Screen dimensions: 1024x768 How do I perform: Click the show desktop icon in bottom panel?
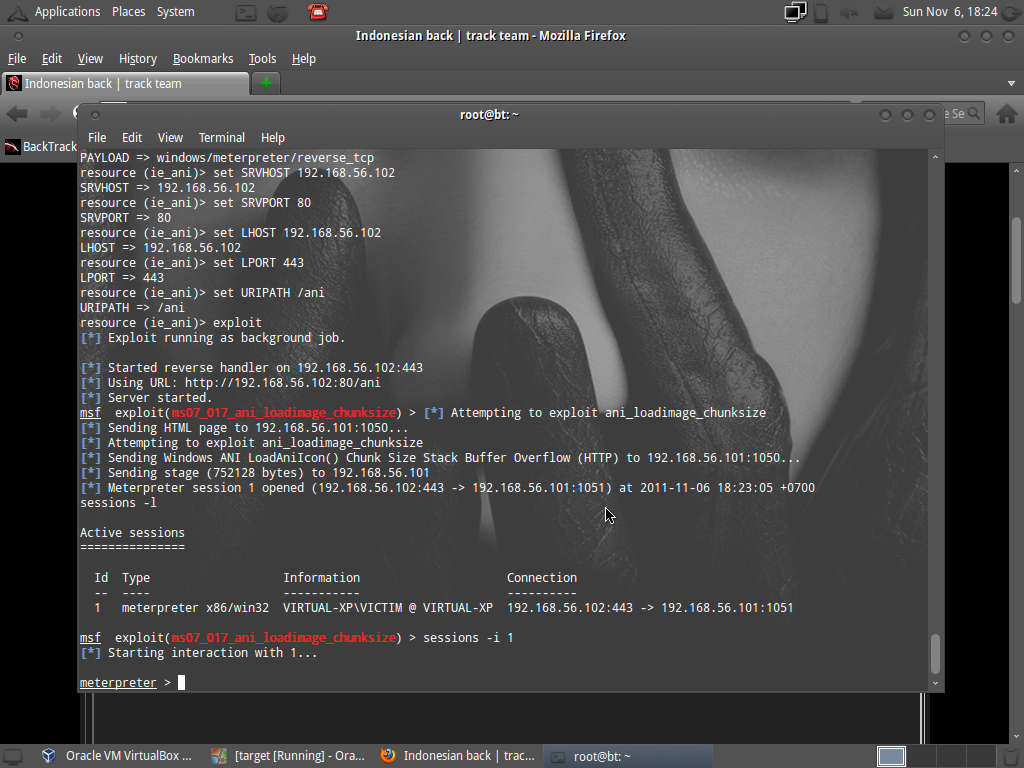coord(12,756)
